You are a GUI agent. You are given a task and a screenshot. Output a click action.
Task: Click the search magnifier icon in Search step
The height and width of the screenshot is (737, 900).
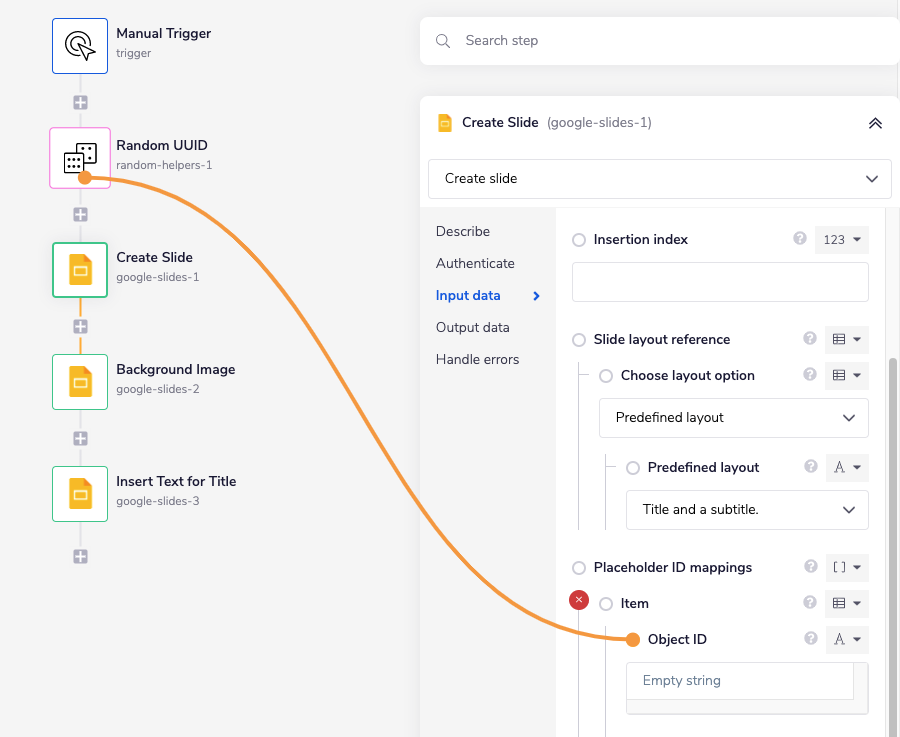[442, 41]
